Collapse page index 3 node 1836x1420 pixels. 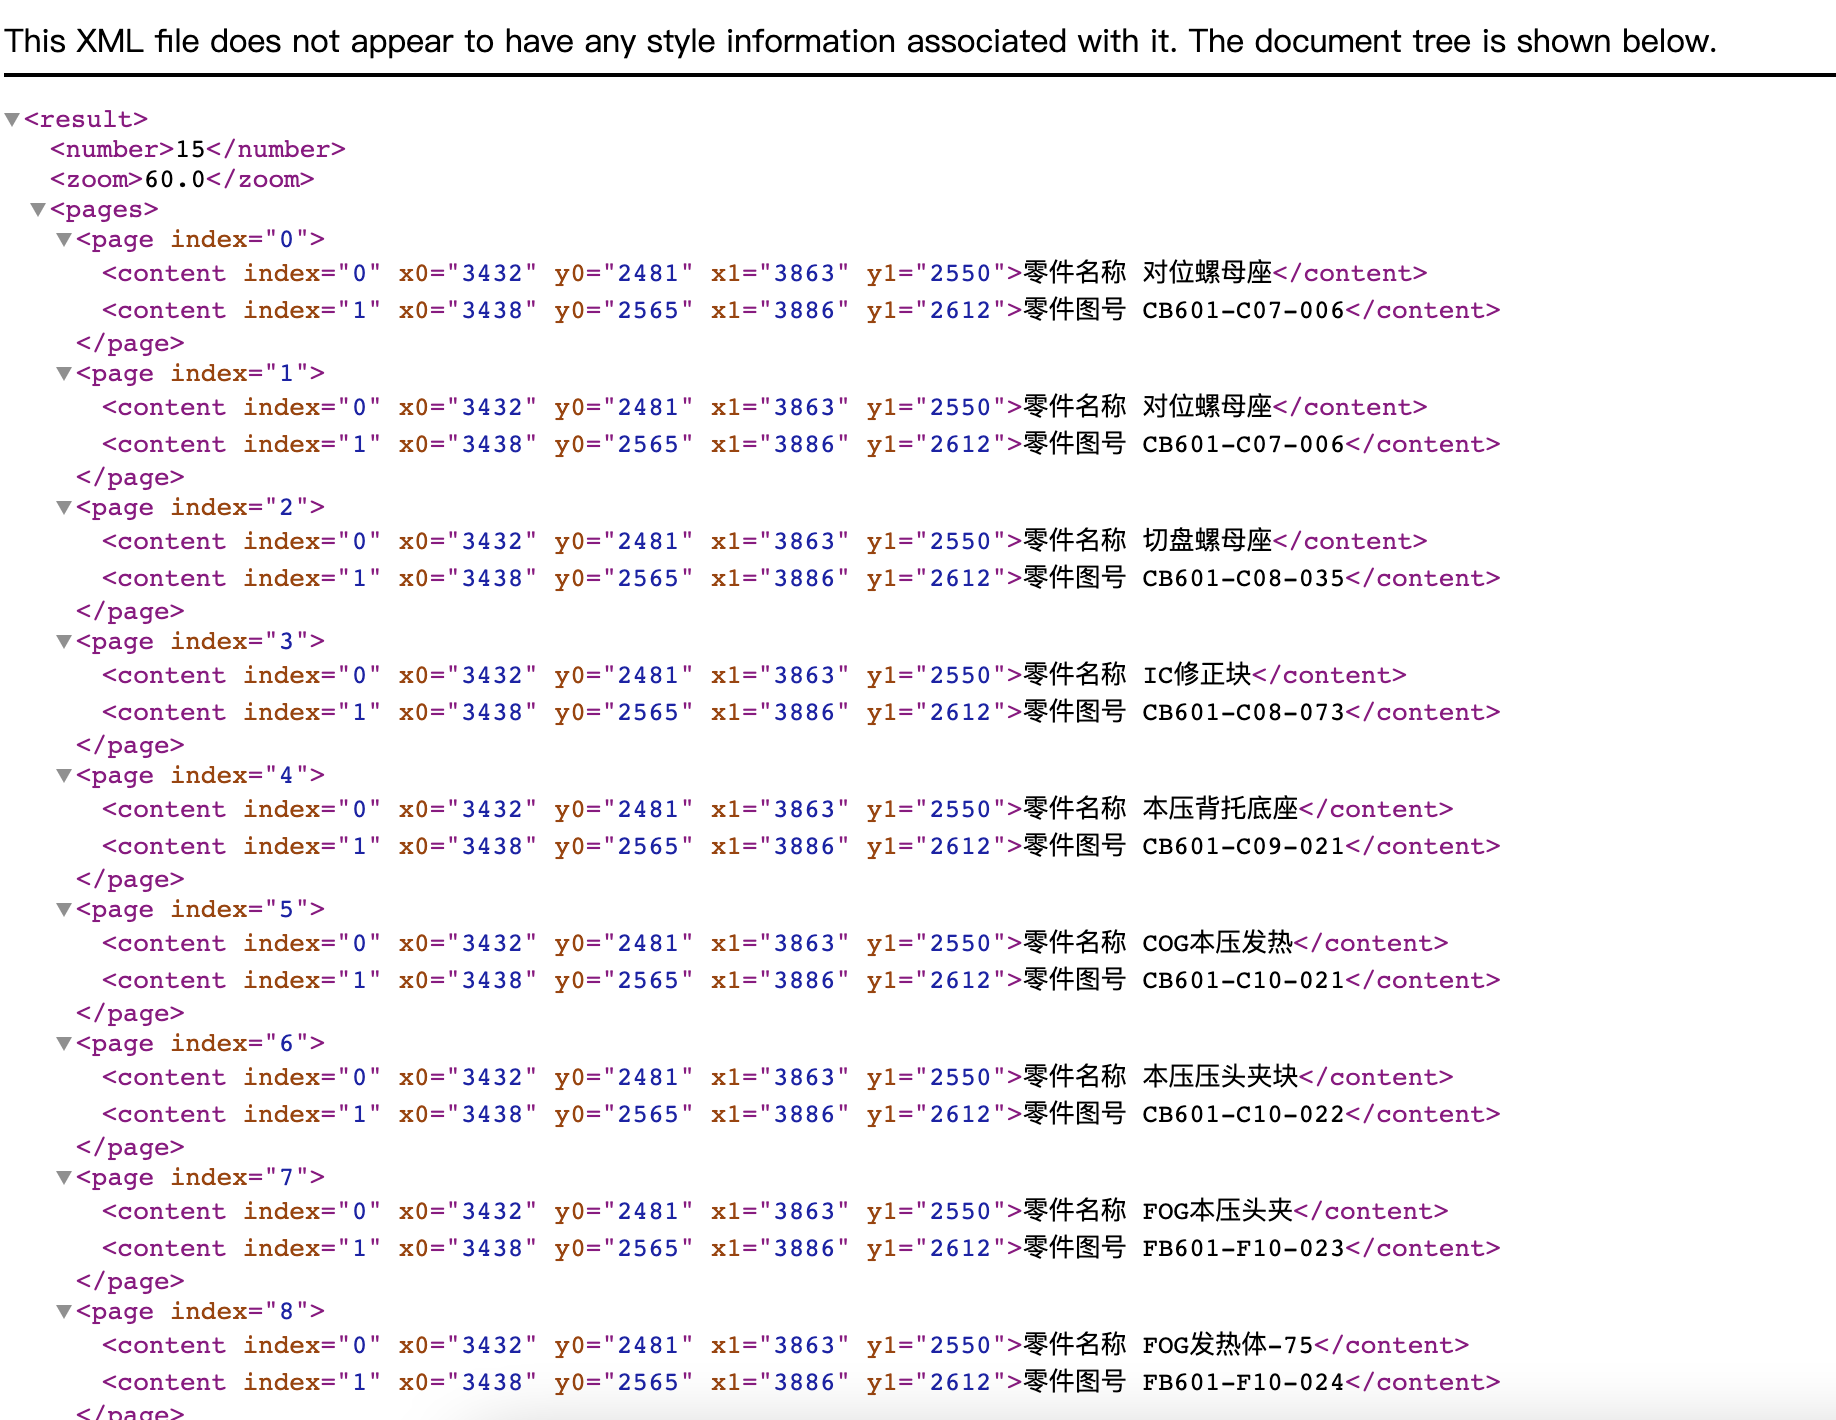(x=64, y=642)
